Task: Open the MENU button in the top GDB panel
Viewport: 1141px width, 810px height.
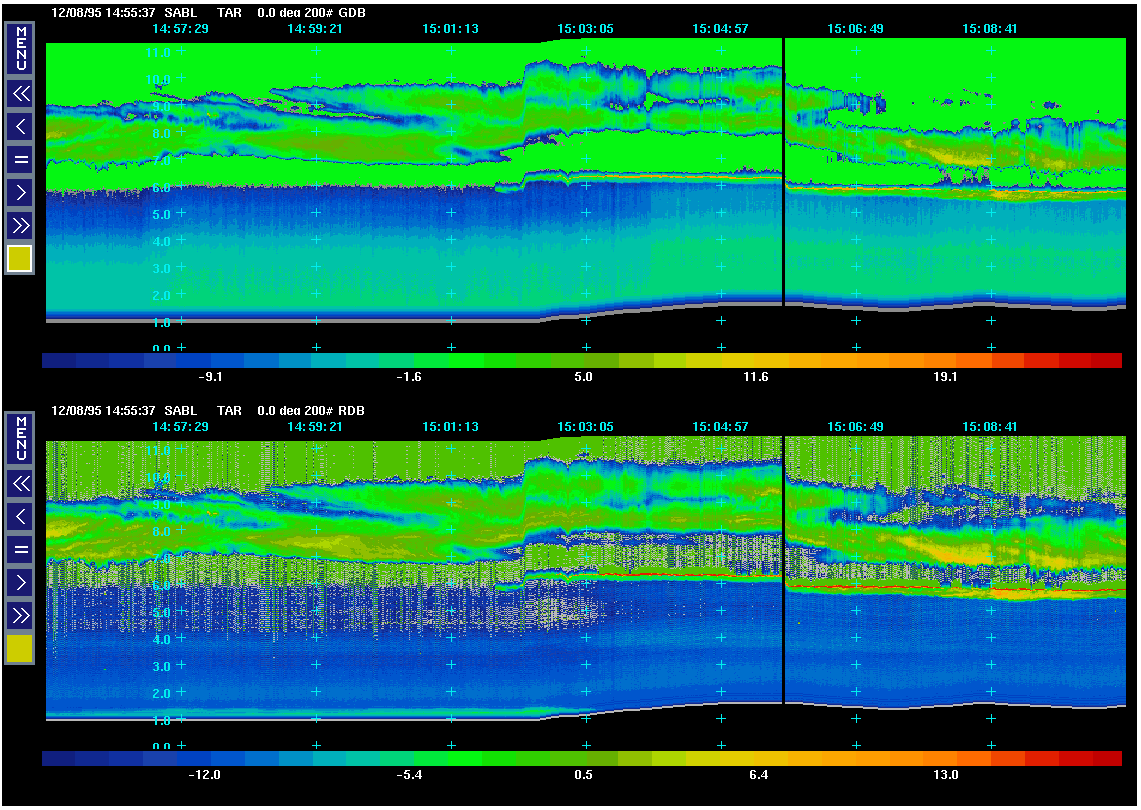Action: click(20, 48)
